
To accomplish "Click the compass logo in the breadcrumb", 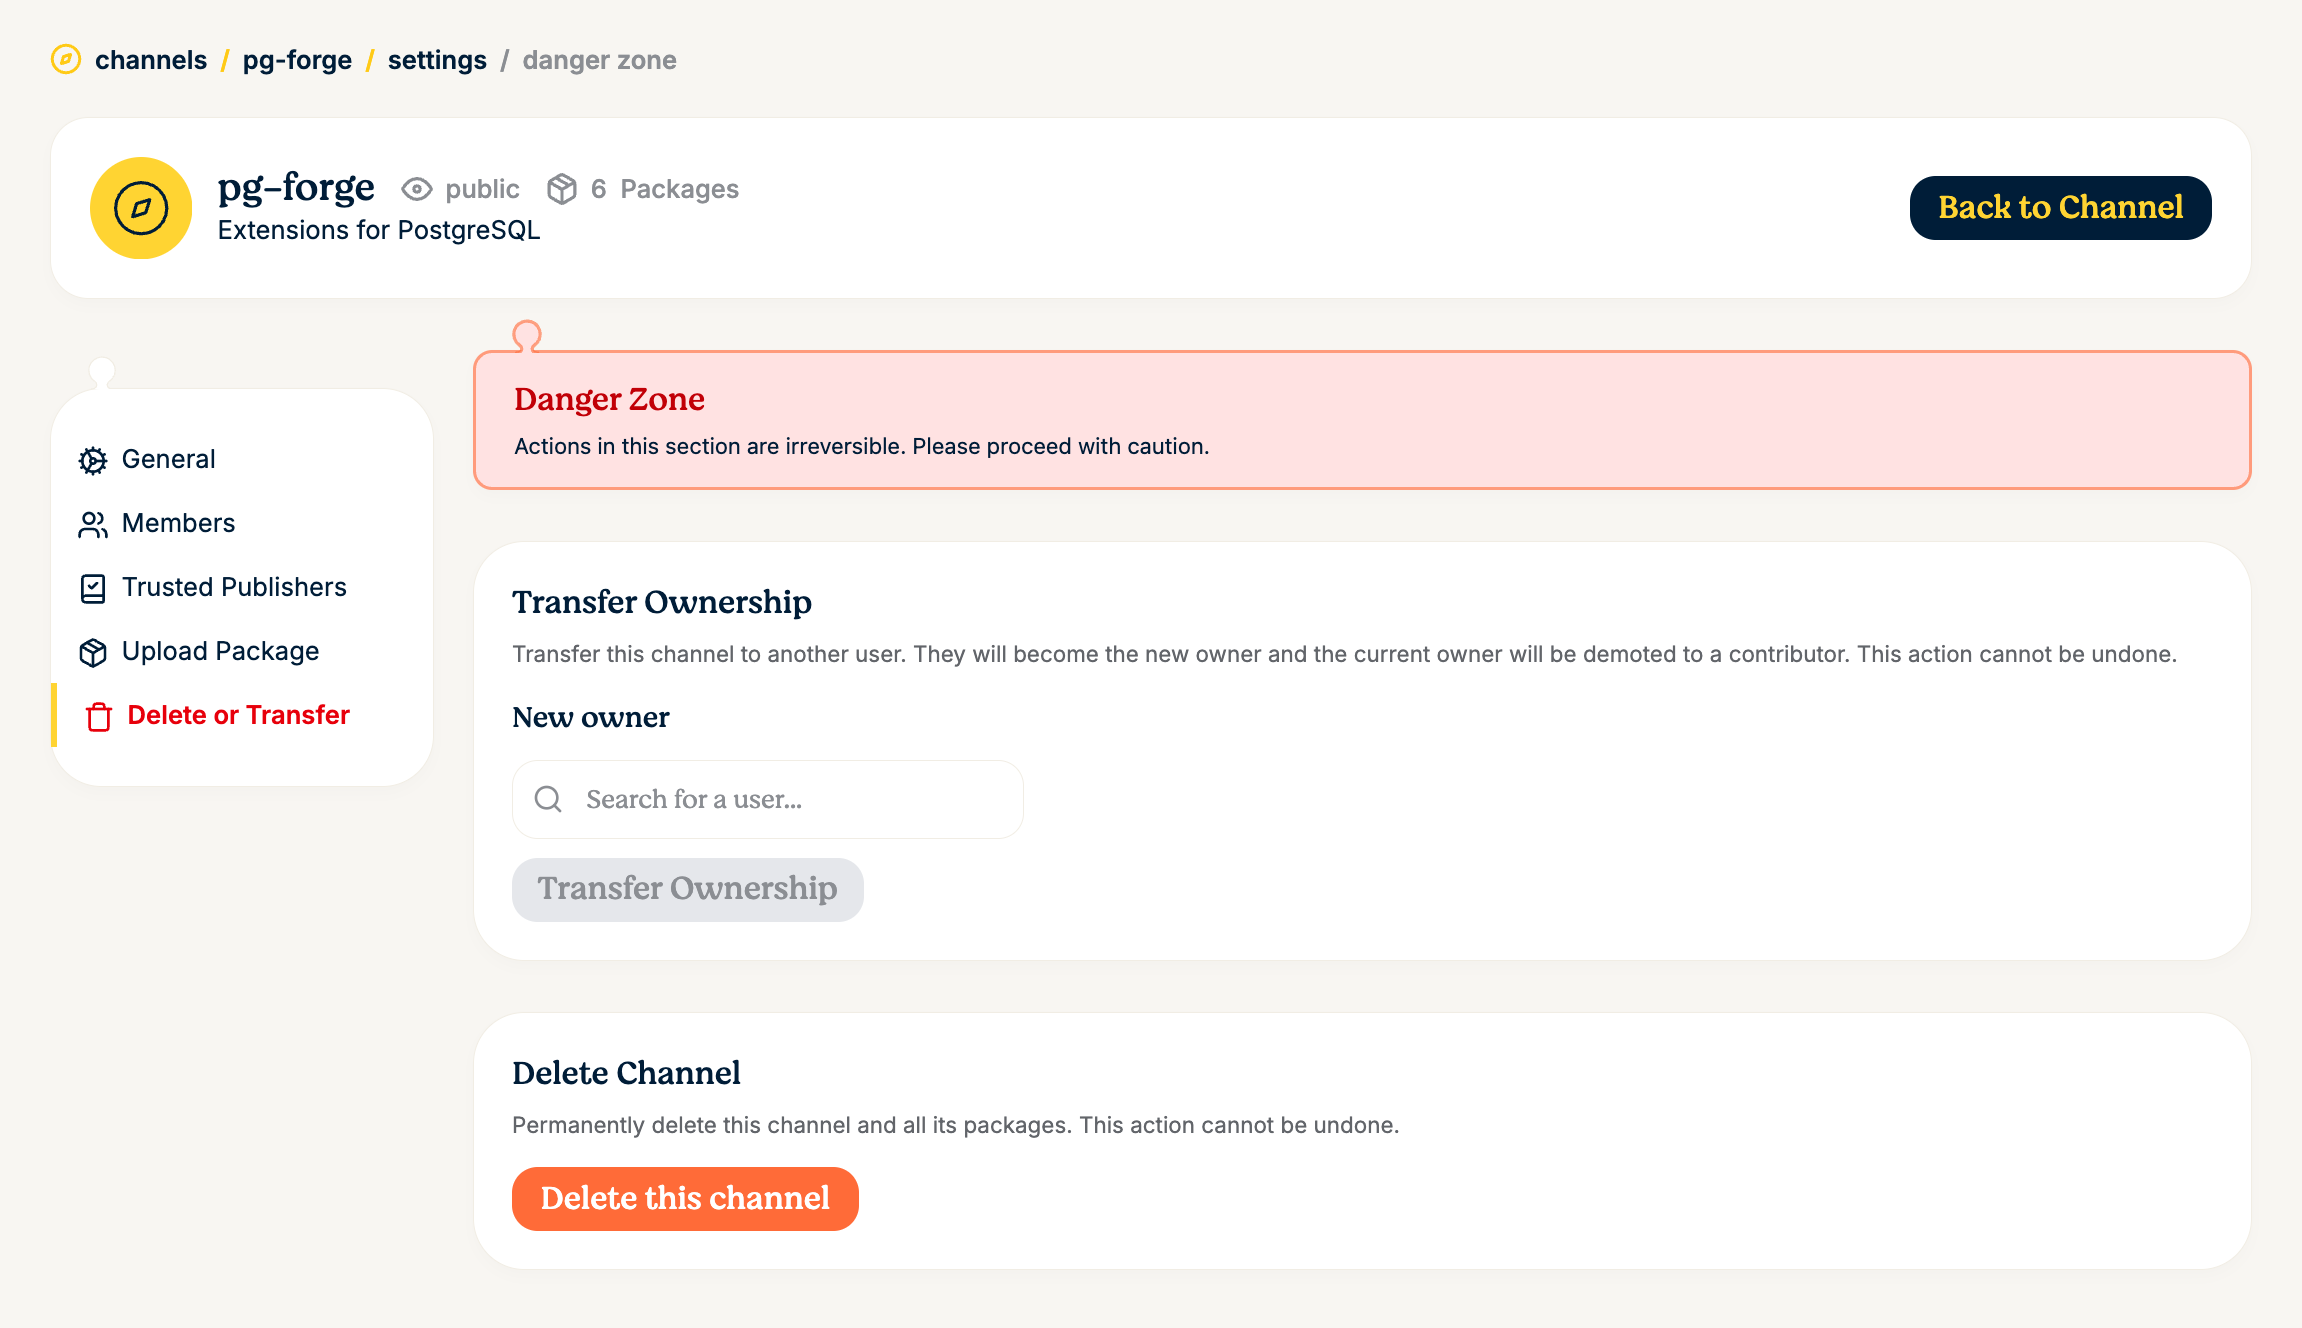I will [x=66, y=60].
